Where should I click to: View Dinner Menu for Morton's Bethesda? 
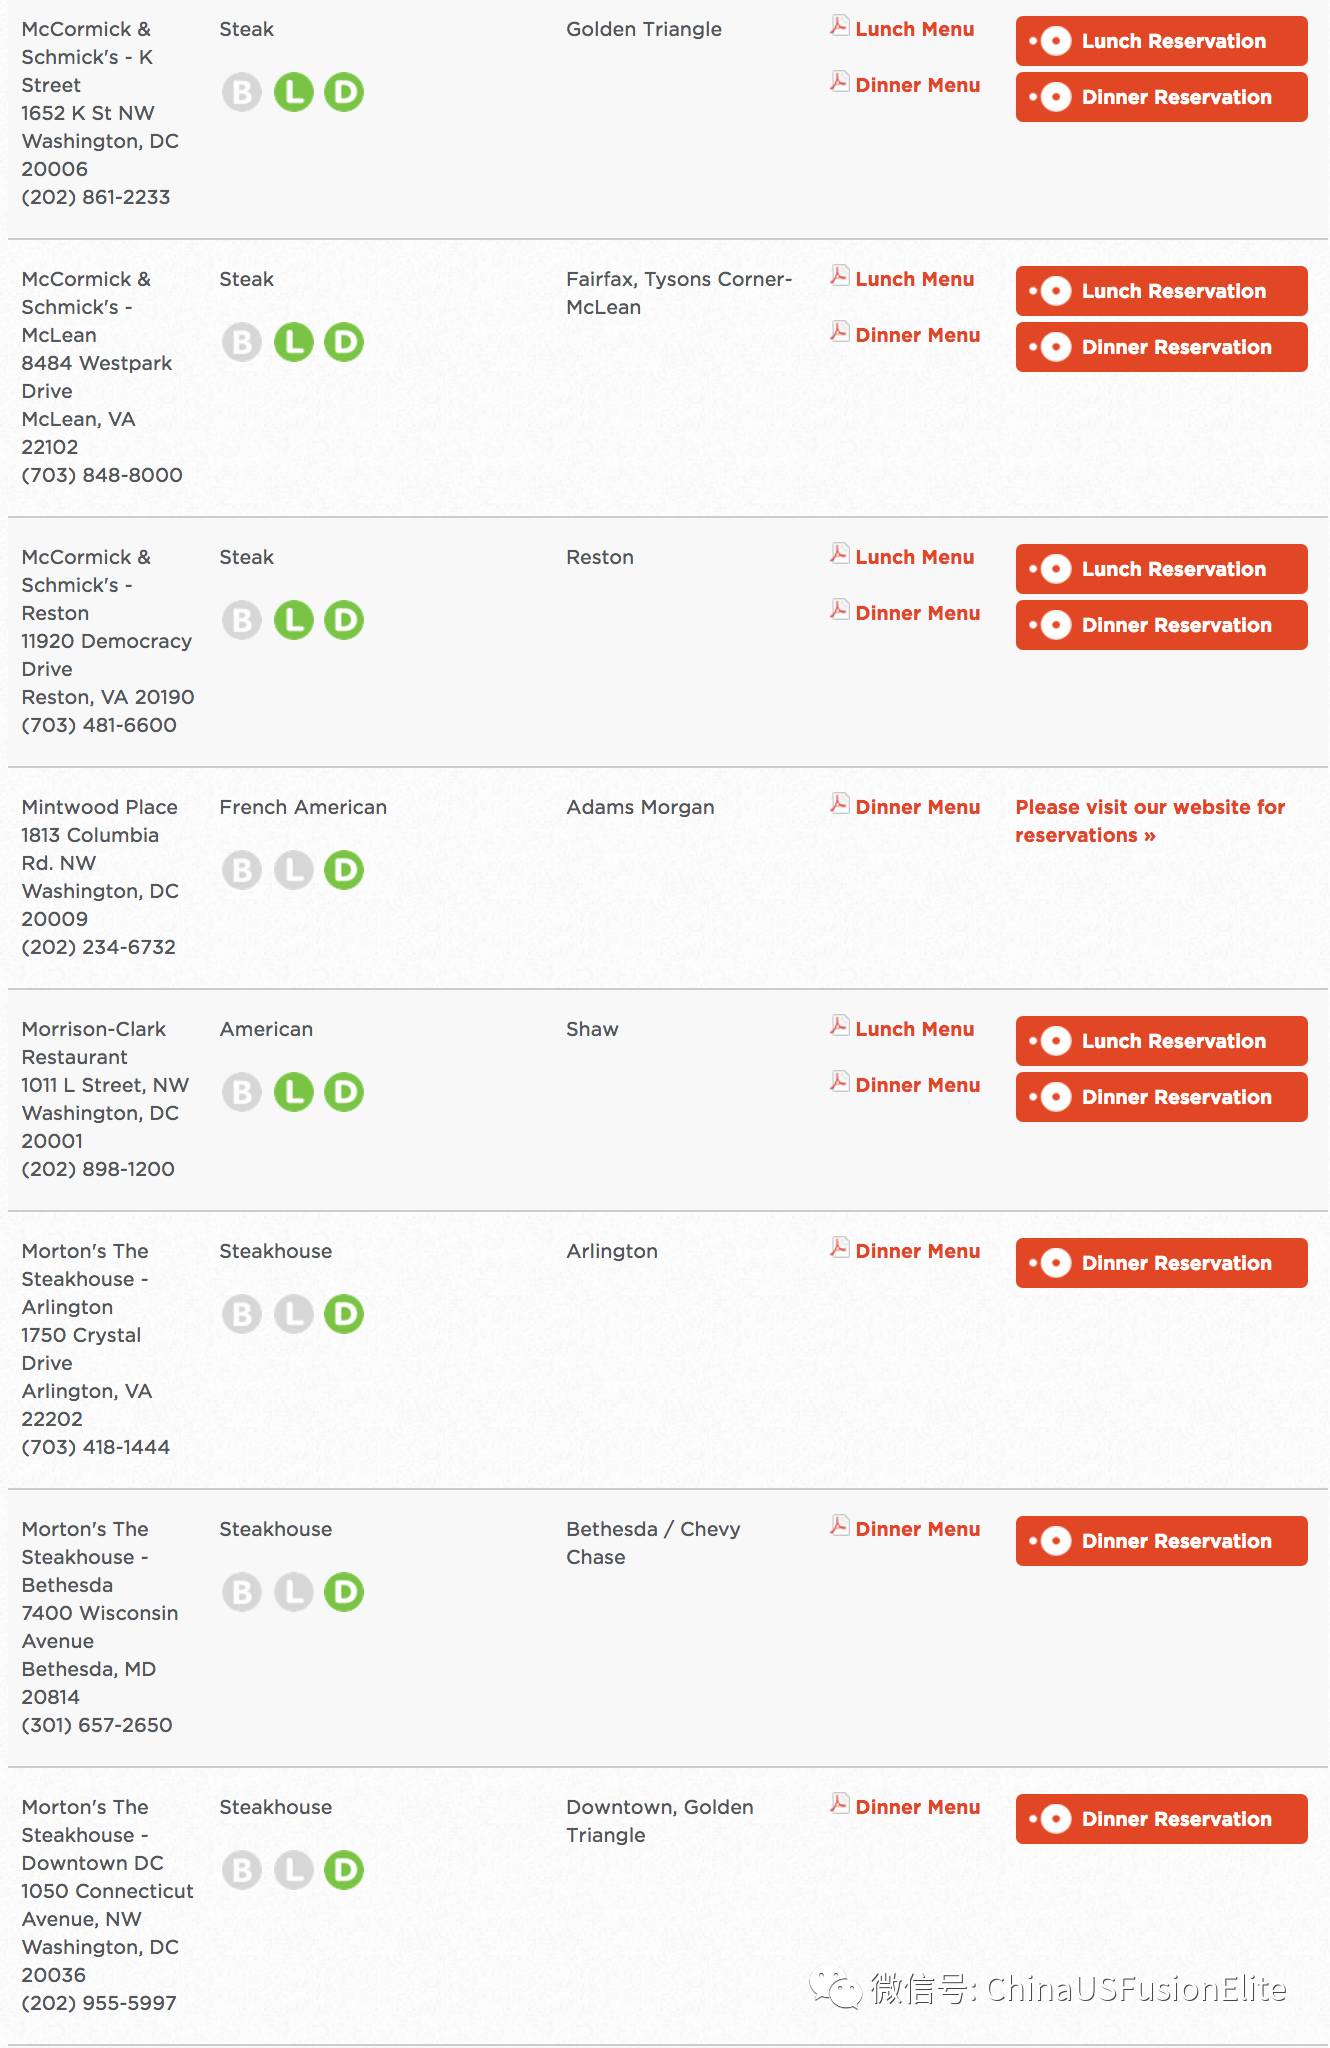click(917, 1529)
